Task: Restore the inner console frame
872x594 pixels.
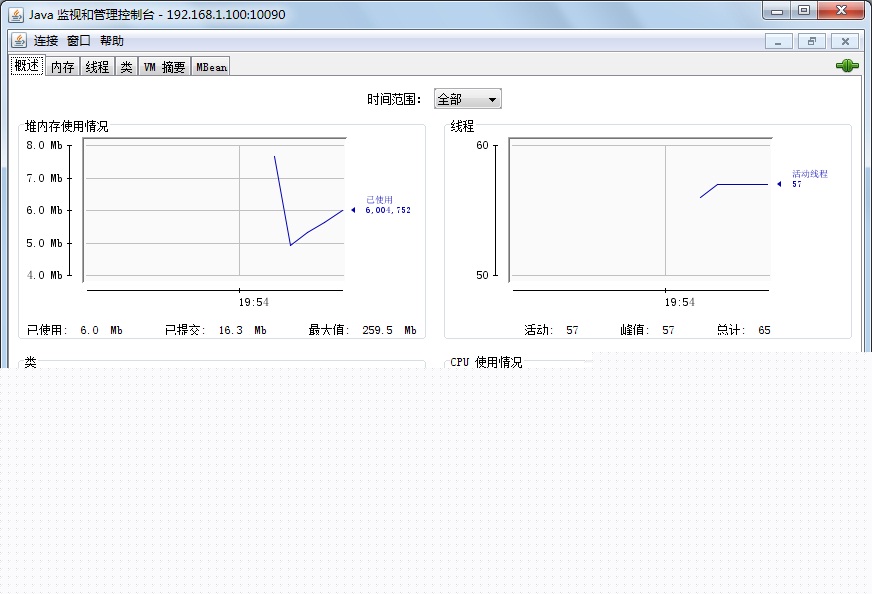Action: click(812, 41)
